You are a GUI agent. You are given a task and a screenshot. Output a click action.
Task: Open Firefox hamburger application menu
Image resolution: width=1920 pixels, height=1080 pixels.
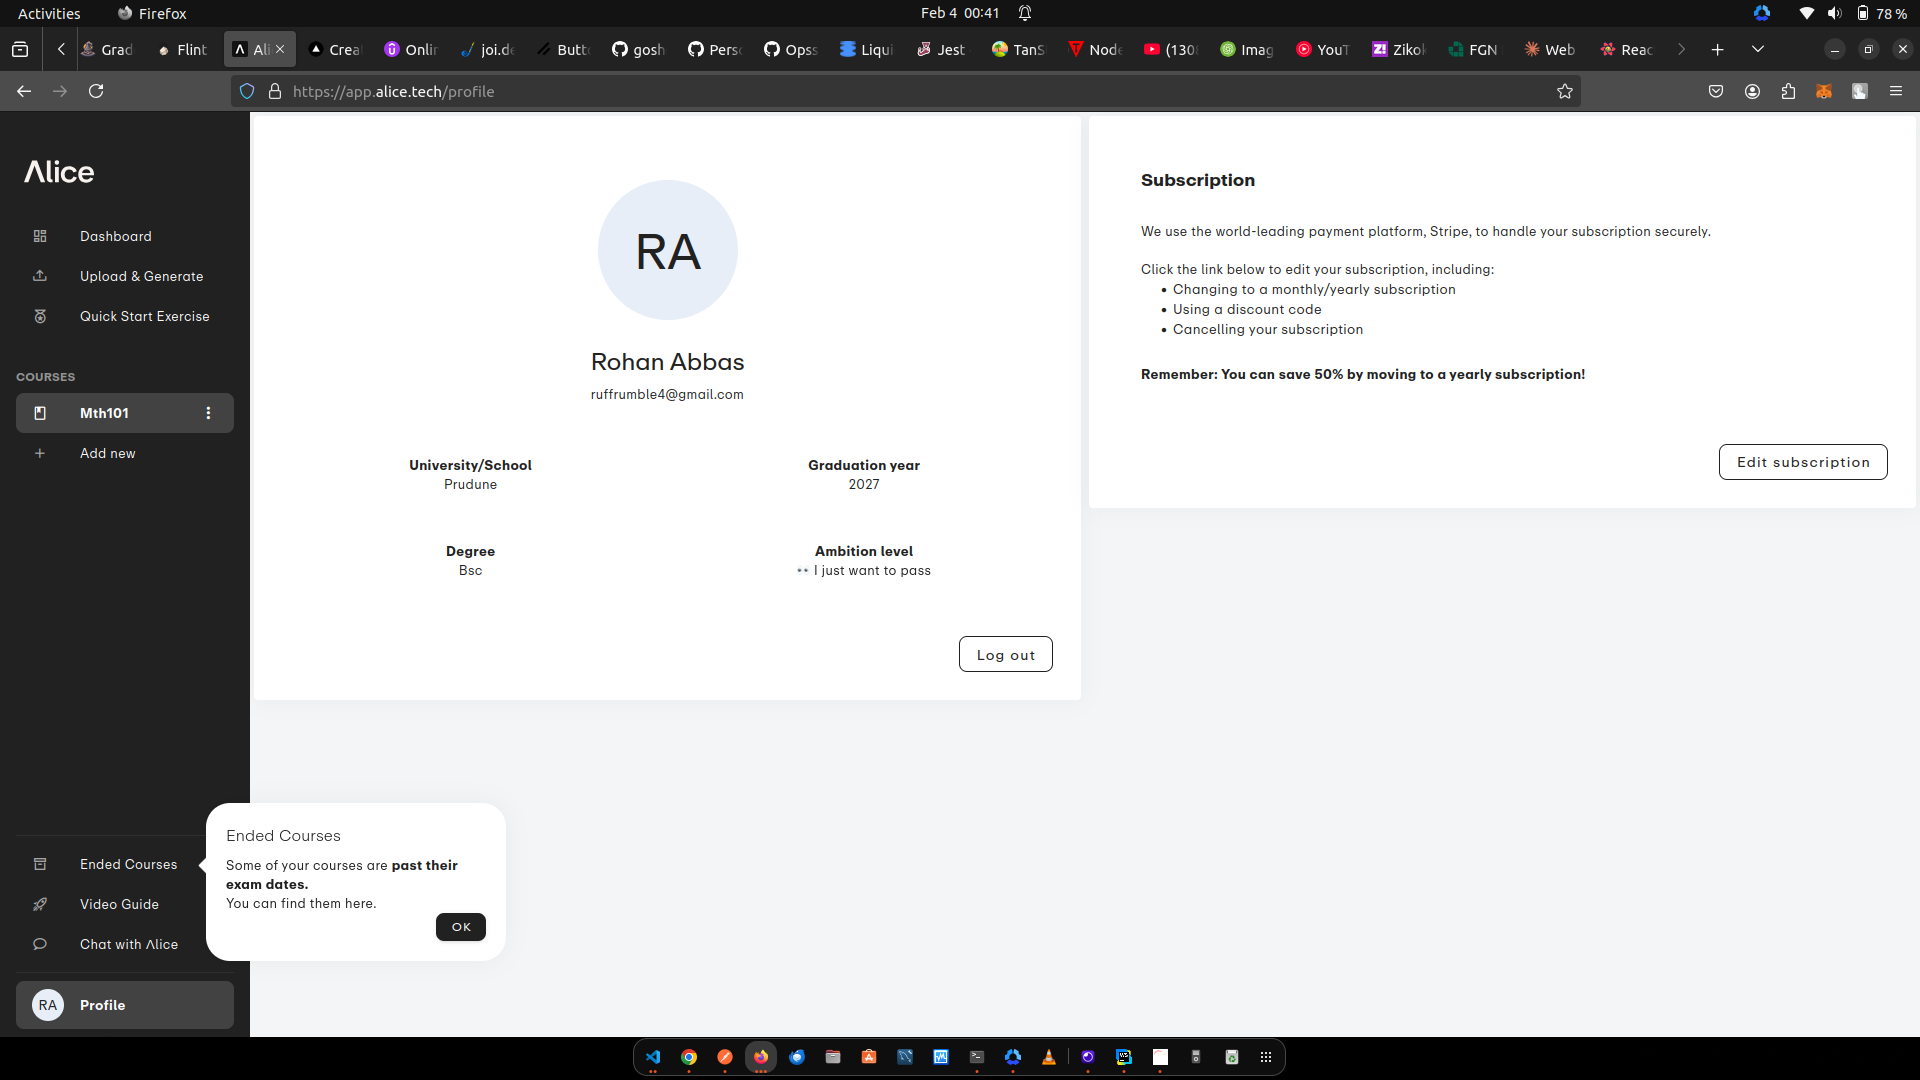click(x=1896, y=91)
